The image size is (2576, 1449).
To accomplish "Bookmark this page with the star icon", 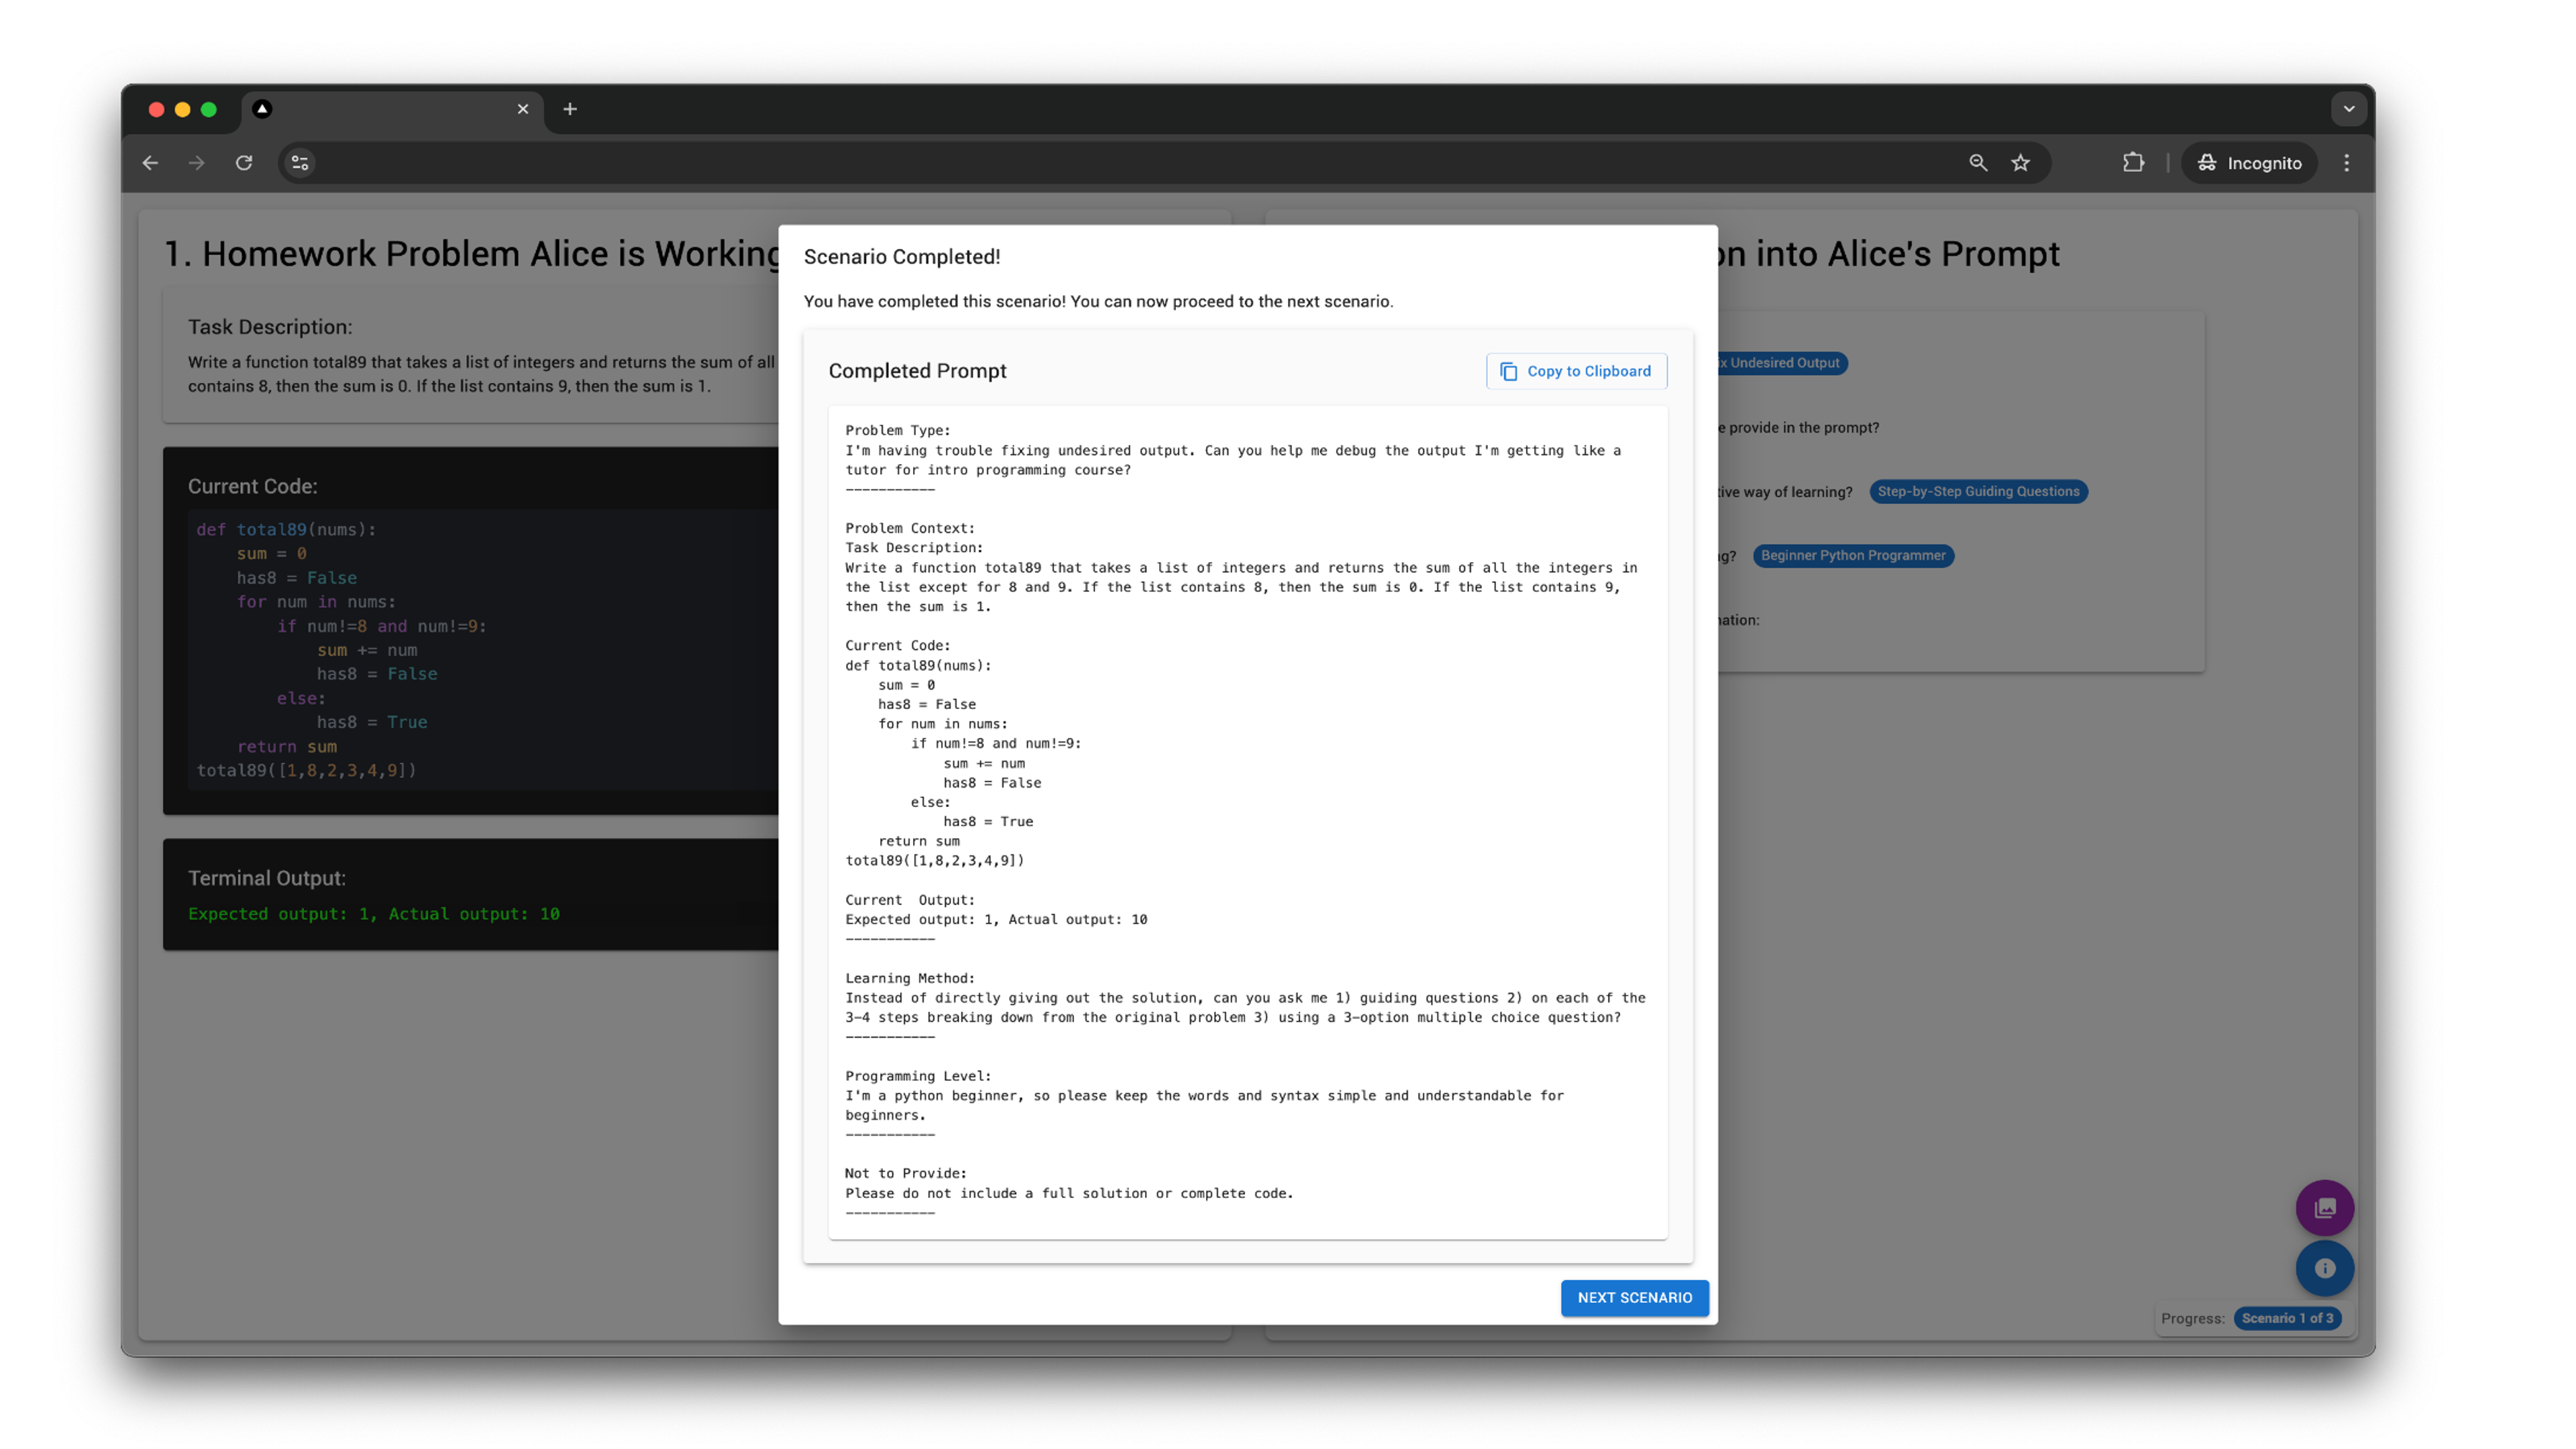I will point(2020,163).
